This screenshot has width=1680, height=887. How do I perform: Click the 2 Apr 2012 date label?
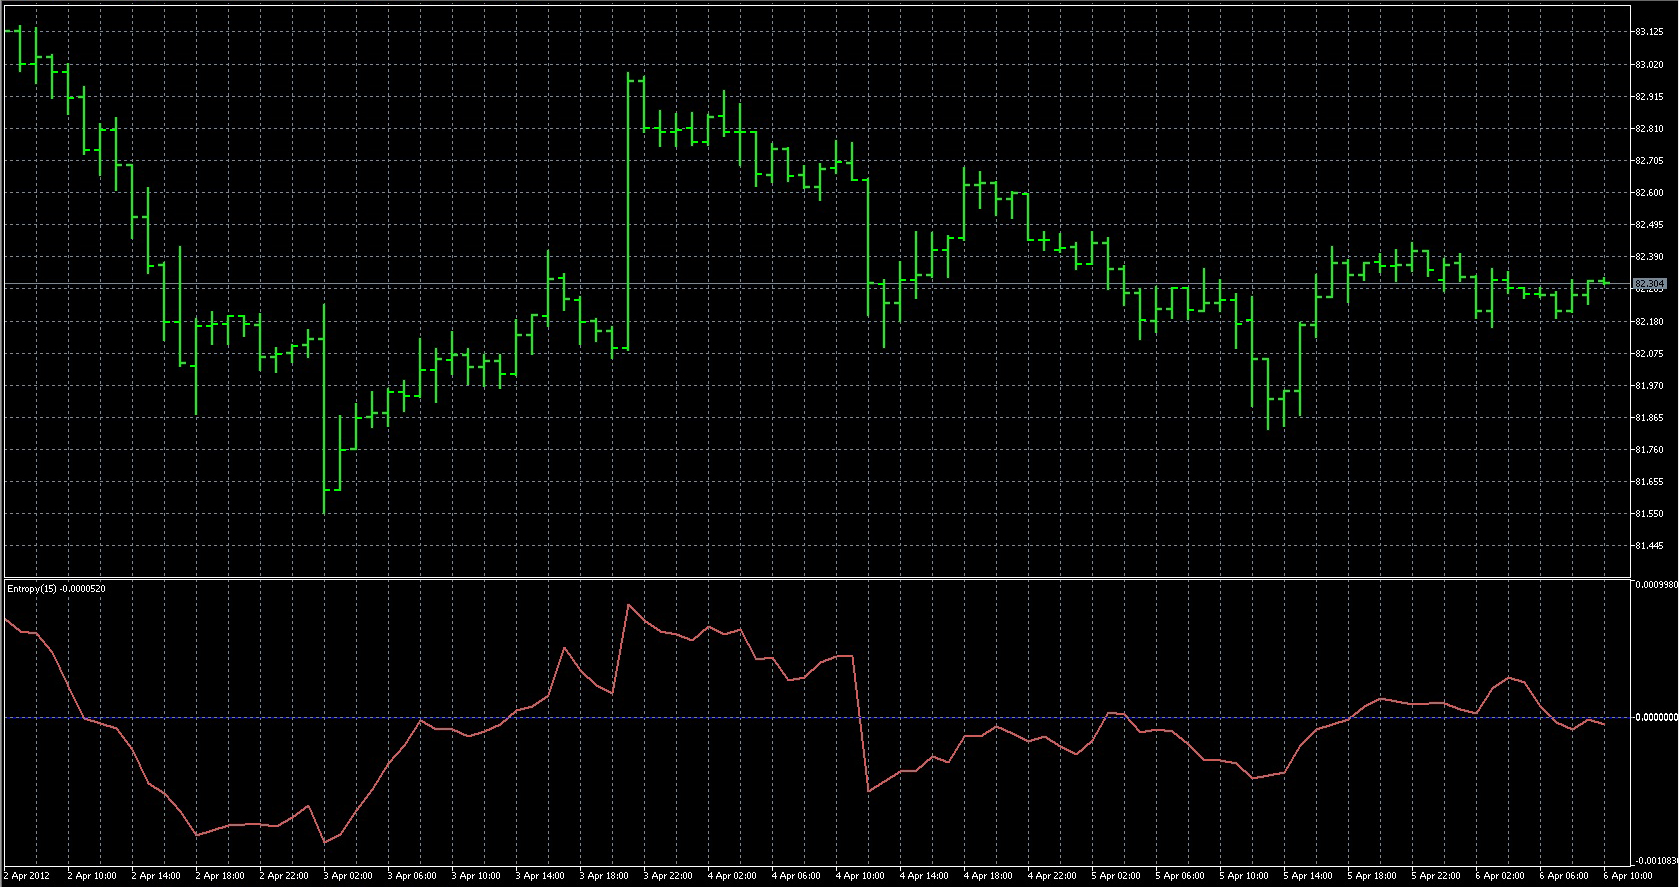(x=27, y=876)
